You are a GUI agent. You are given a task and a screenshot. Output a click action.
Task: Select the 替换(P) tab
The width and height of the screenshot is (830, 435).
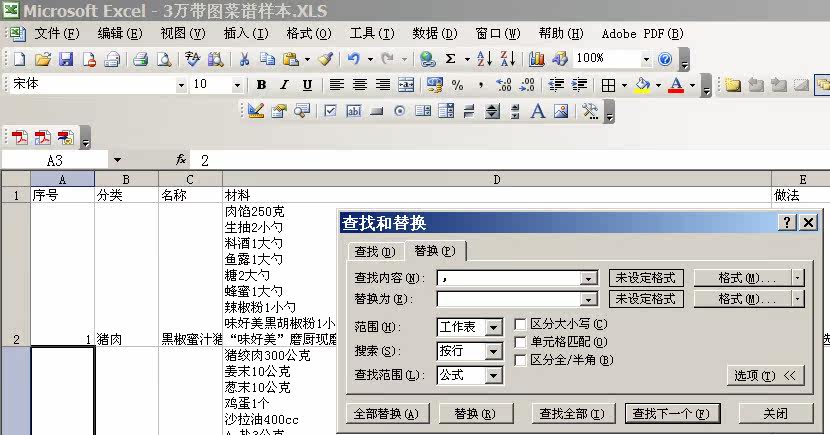click(x=435, y=250)
